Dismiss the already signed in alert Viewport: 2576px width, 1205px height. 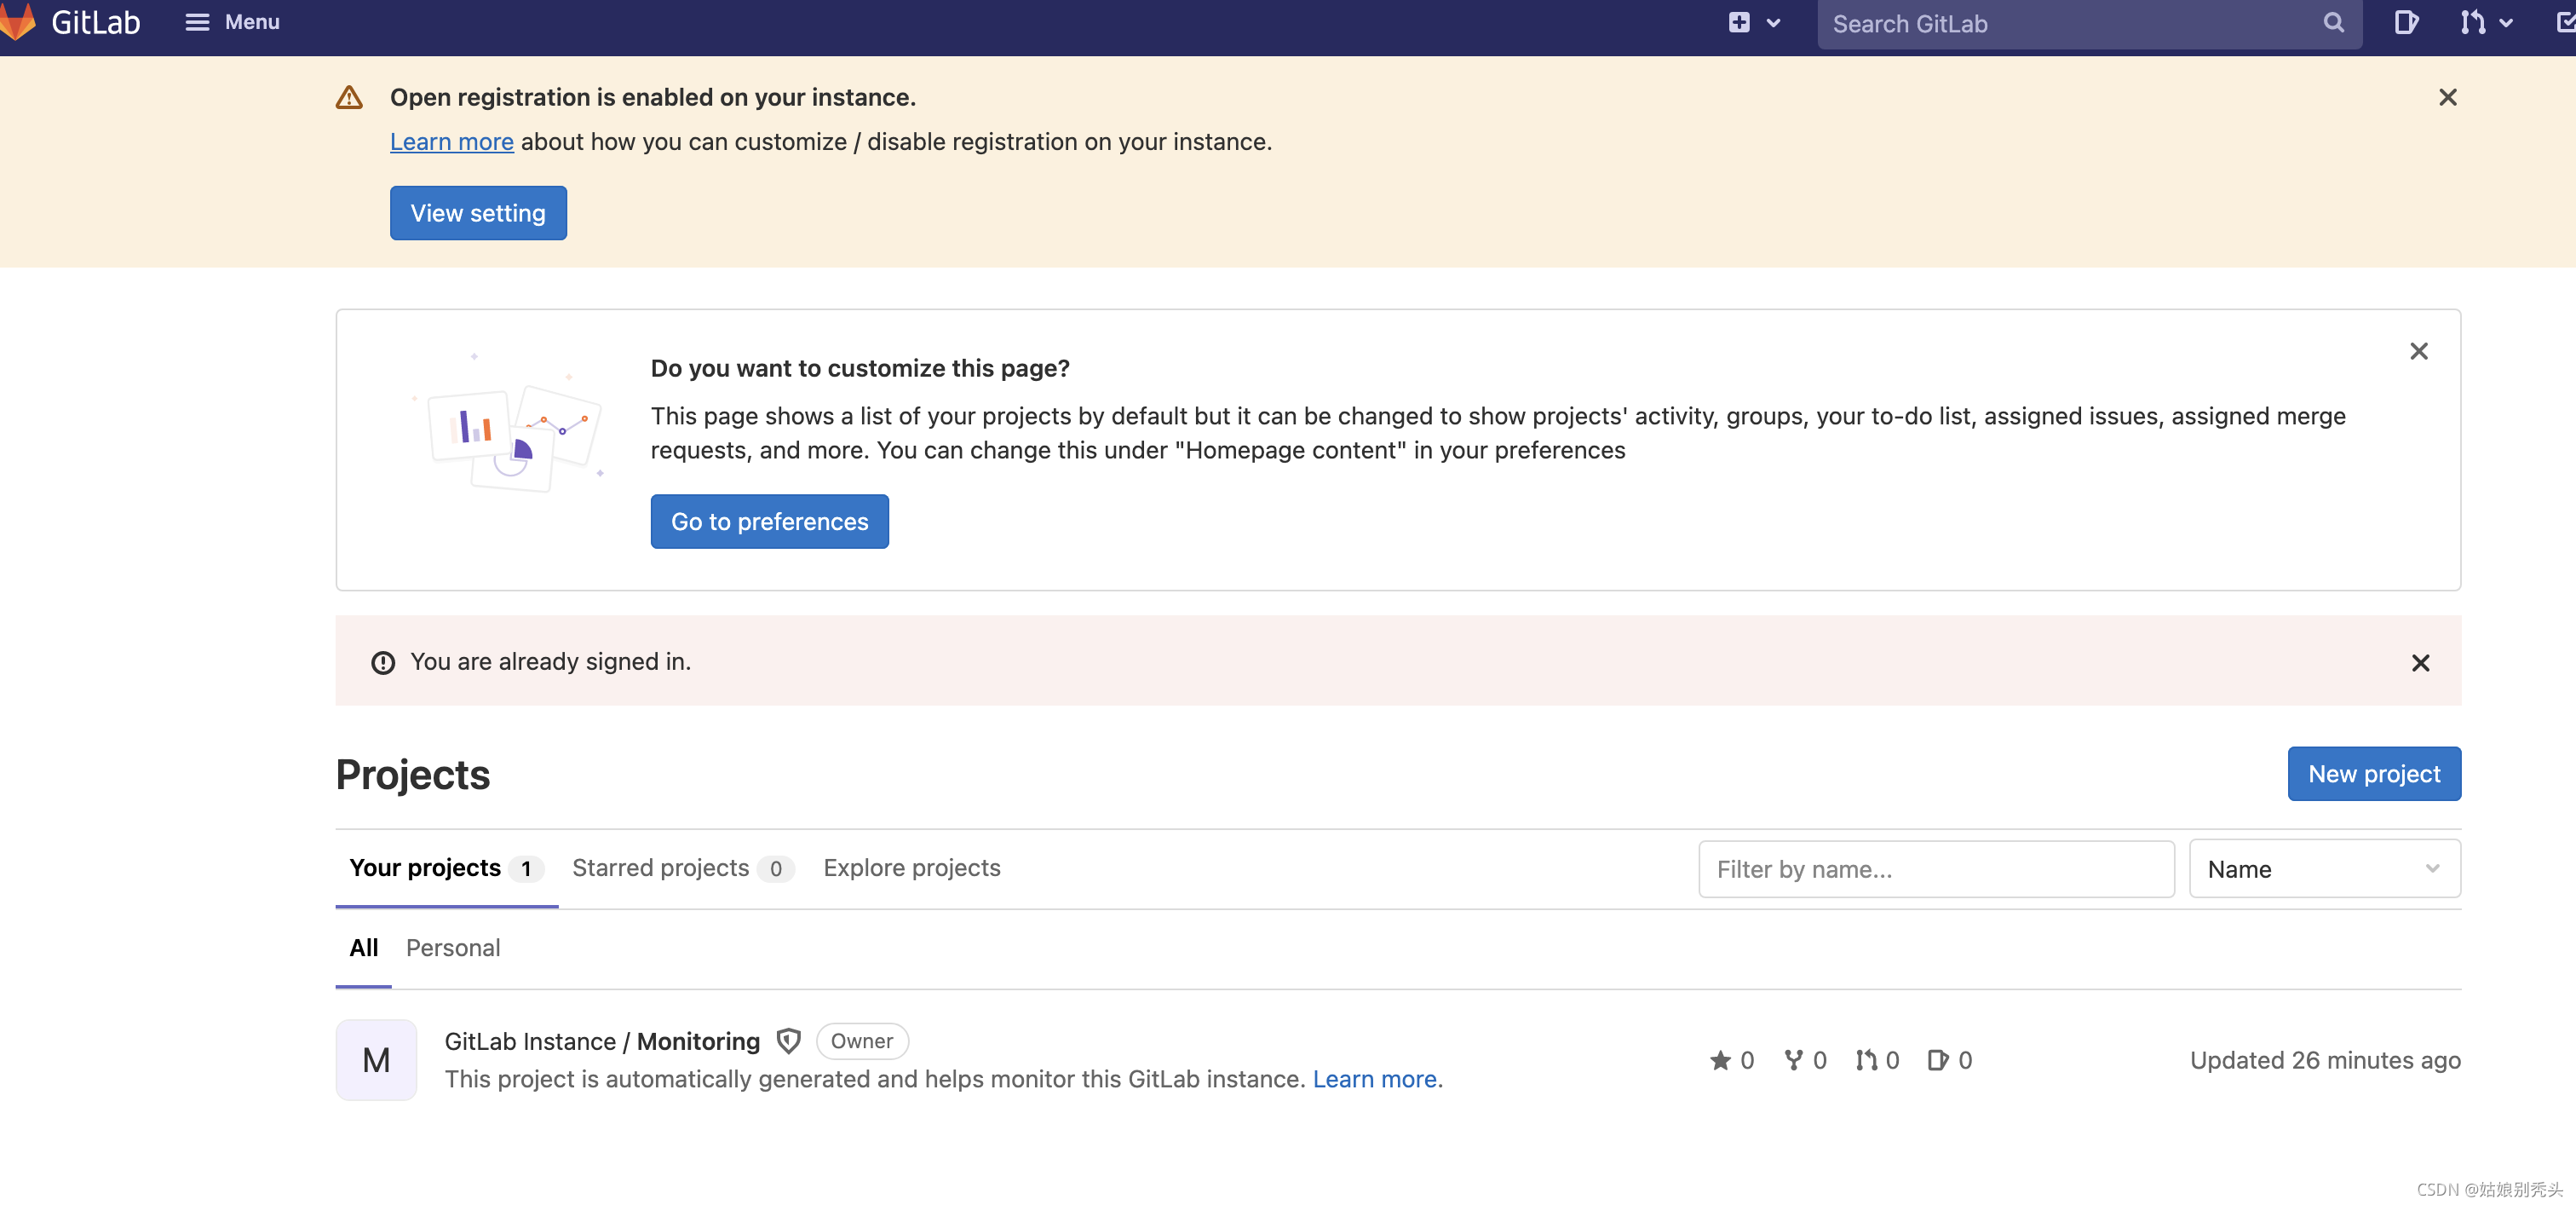coord(2420,663)
